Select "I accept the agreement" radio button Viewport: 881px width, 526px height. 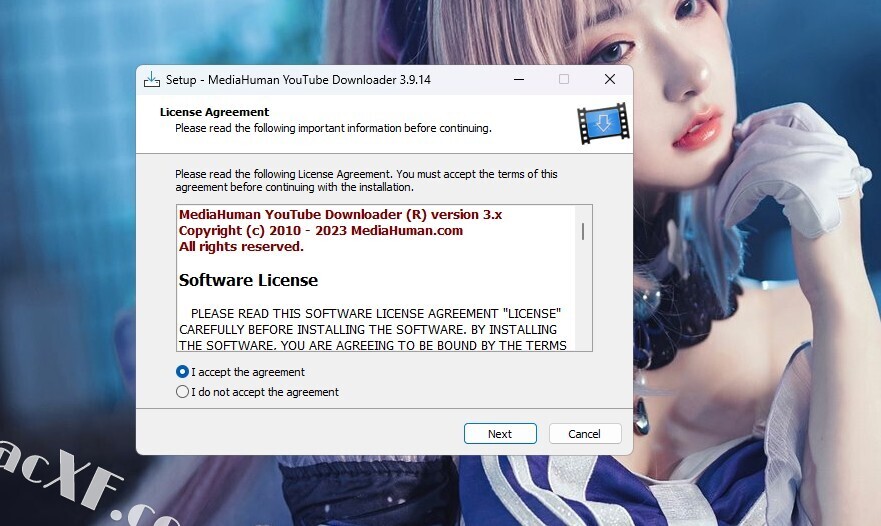182,371
